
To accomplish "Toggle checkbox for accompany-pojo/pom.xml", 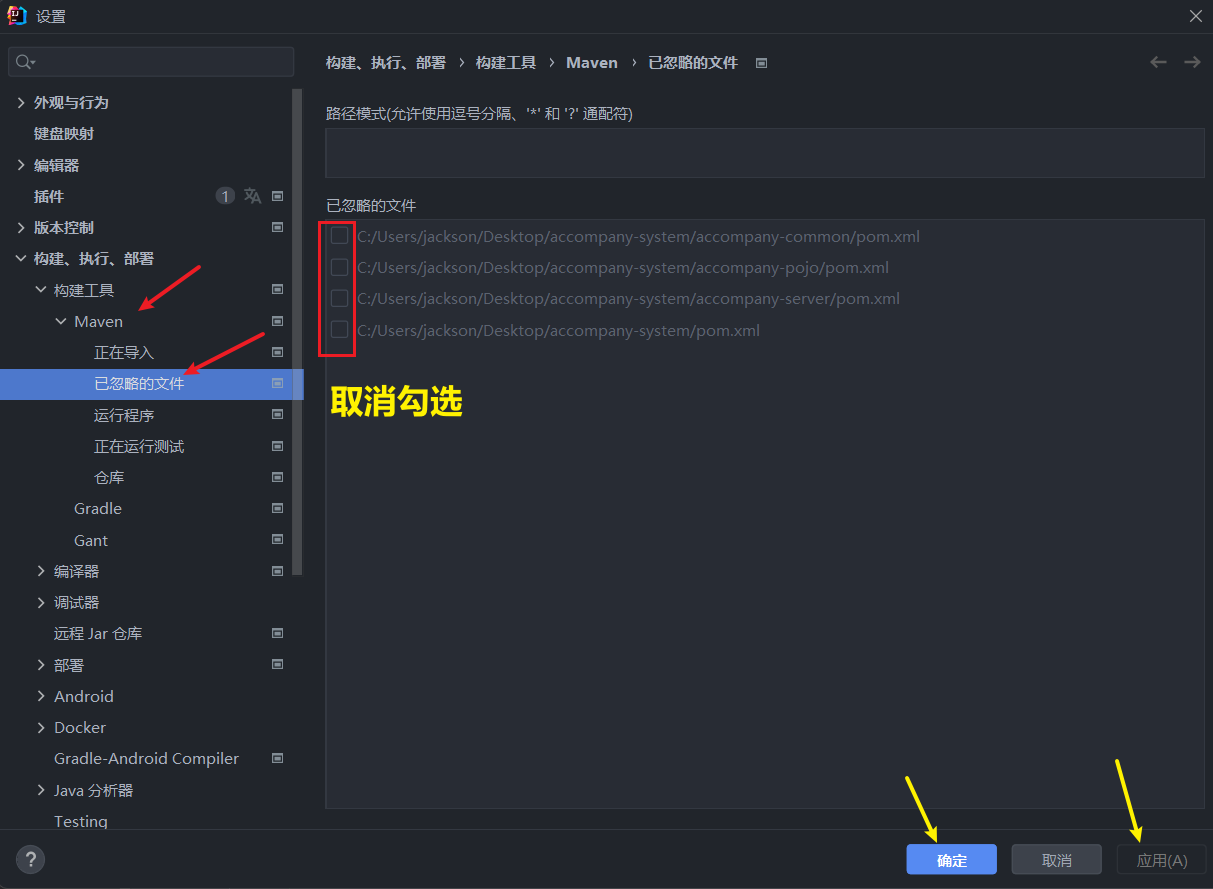I will point(340,267).
